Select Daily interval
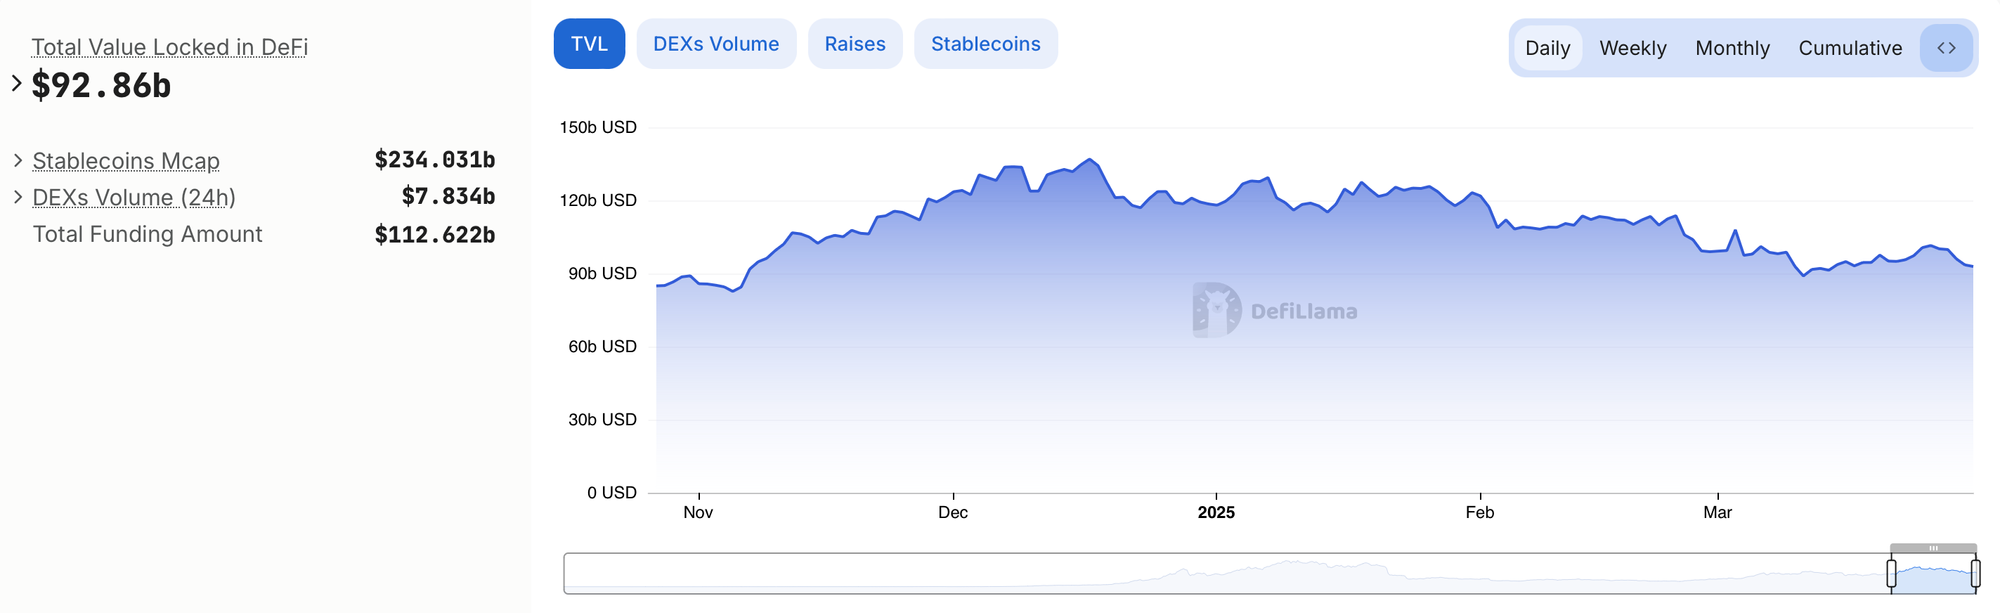Image resolution: width=2000 pixels, height=613 pixels. point(1548,48)
